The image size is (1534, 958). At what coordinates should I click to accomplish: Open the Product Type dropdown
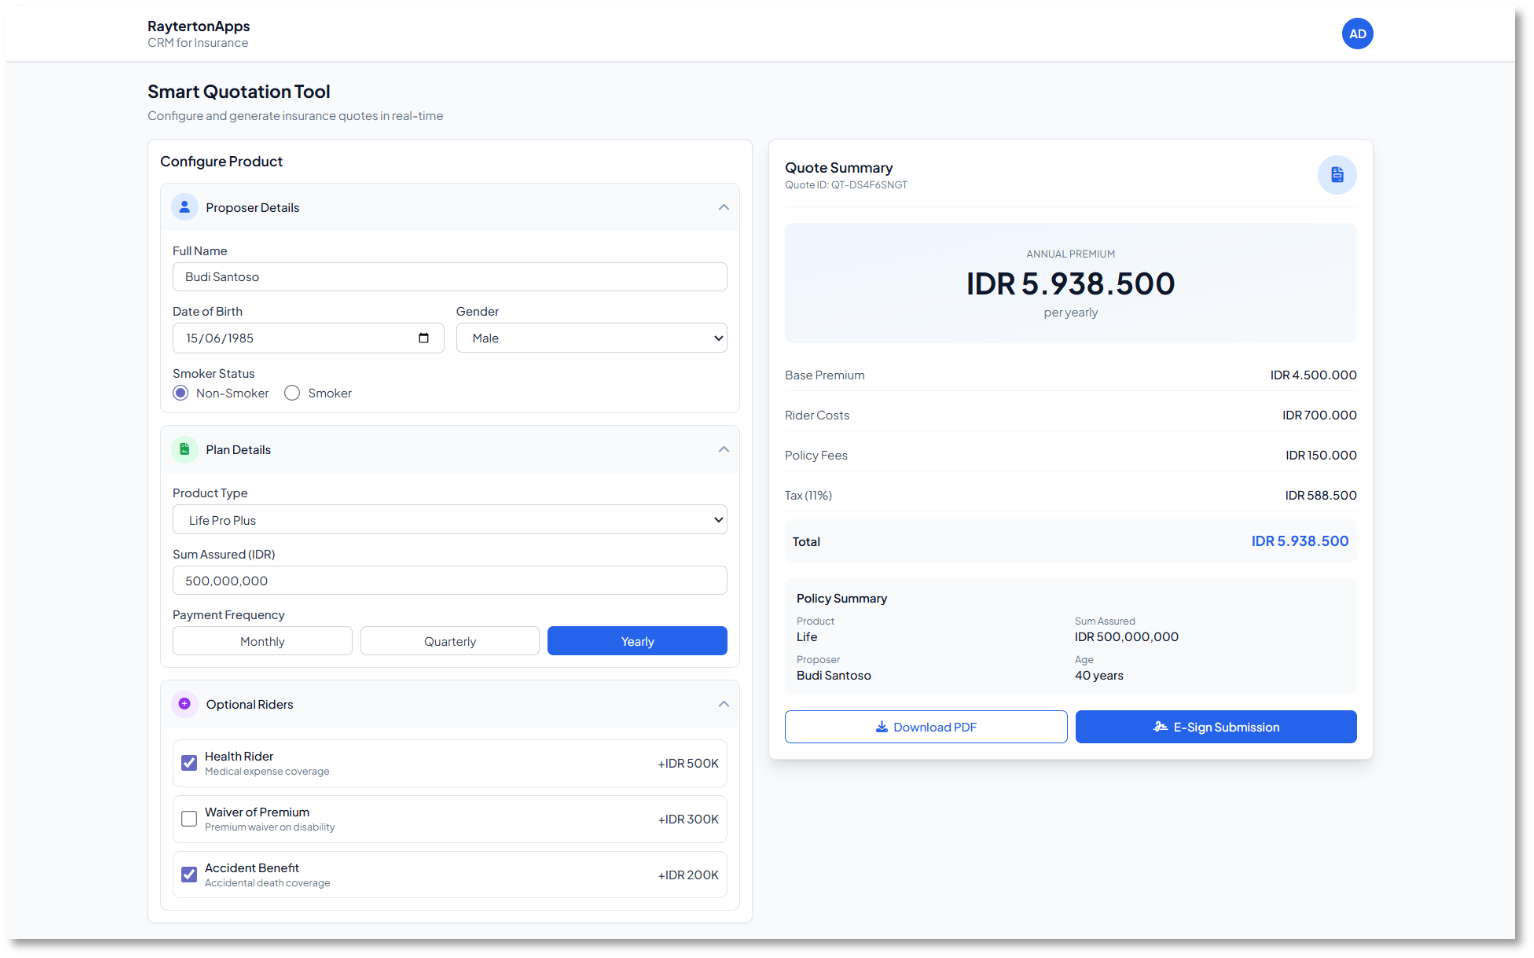coord(449,520)
